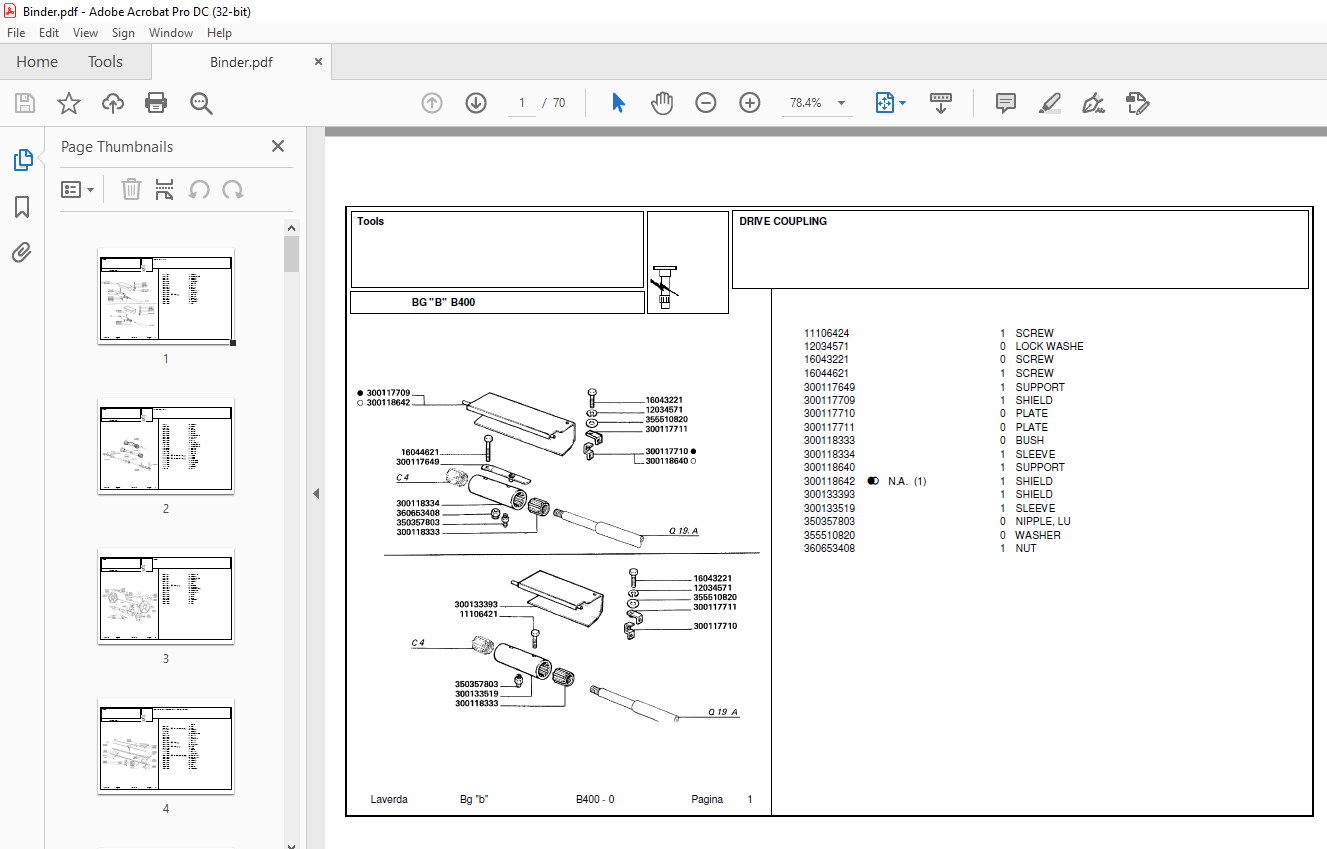Click the Page Thumbnails panel title
This screenshot has width=1327, height=849.
click(117, 147)
